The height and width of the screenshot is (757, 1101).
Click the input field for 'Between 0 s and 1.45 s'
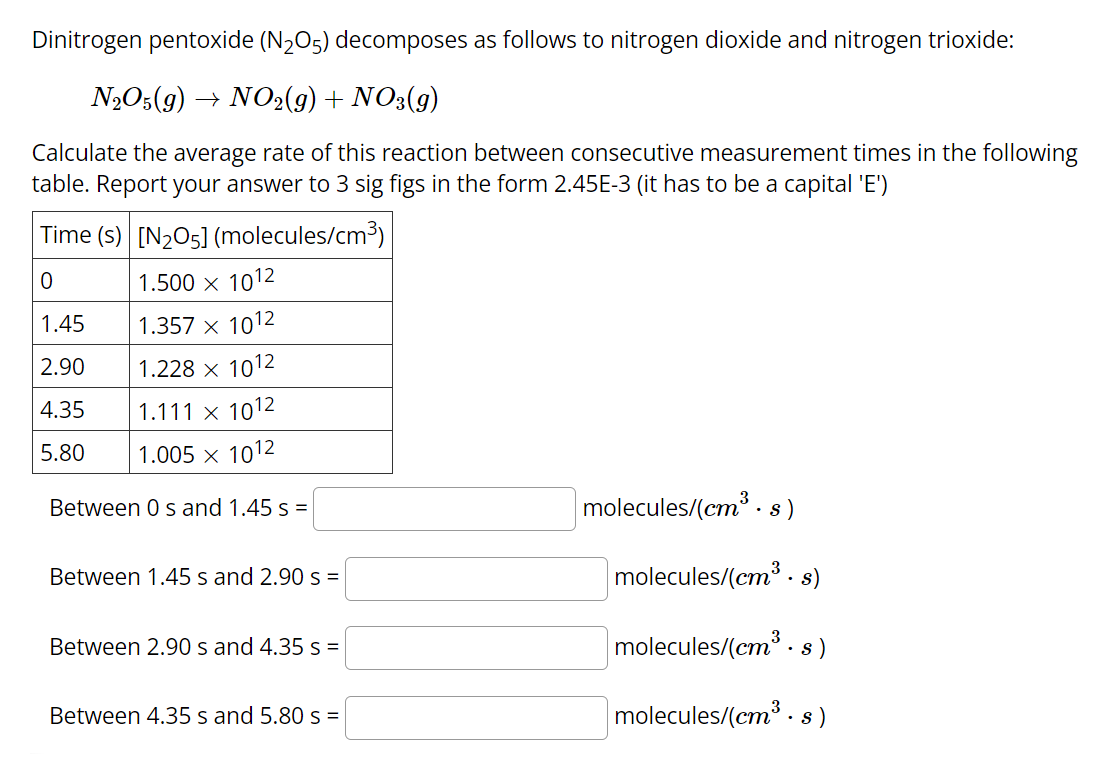443,509
